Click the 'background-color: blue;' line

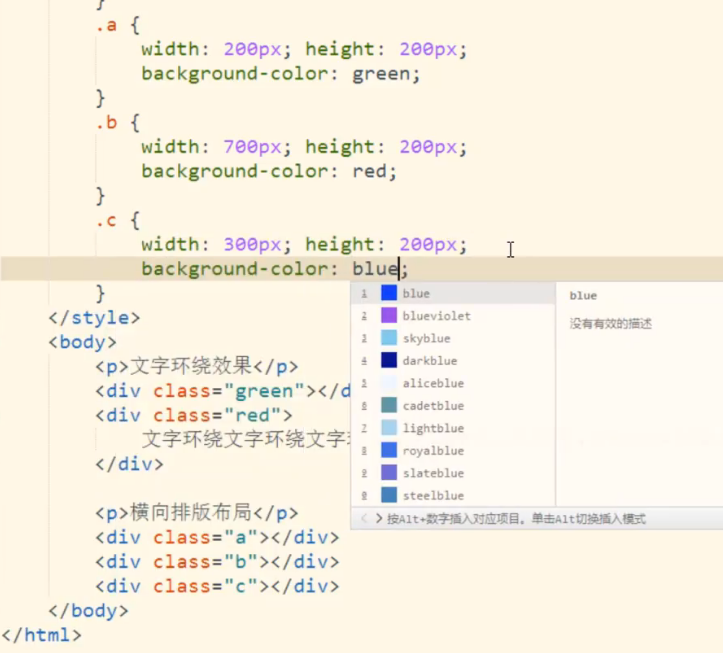[275, 269]
